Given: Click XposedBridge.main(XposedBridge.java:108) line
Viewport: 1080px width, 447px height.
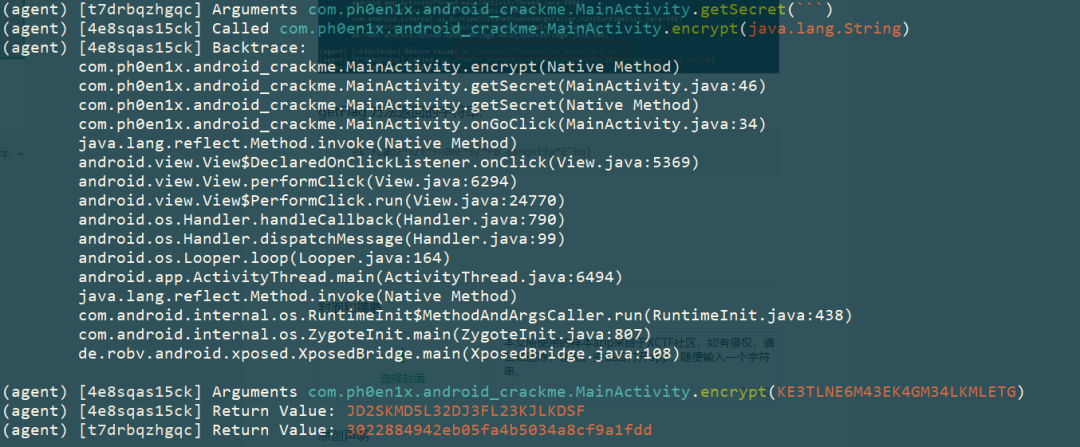Looking at the screenshot, I should pos(380,353).
